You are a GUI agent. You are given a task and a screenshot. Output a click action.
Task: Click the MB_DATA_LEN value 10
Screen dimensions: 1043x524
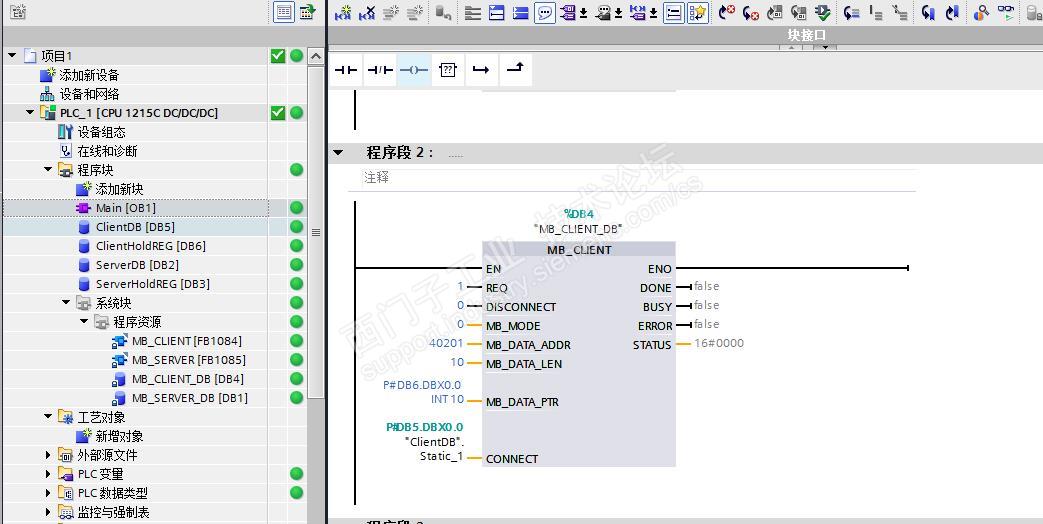pyautogui.click(x=457, y=363)
